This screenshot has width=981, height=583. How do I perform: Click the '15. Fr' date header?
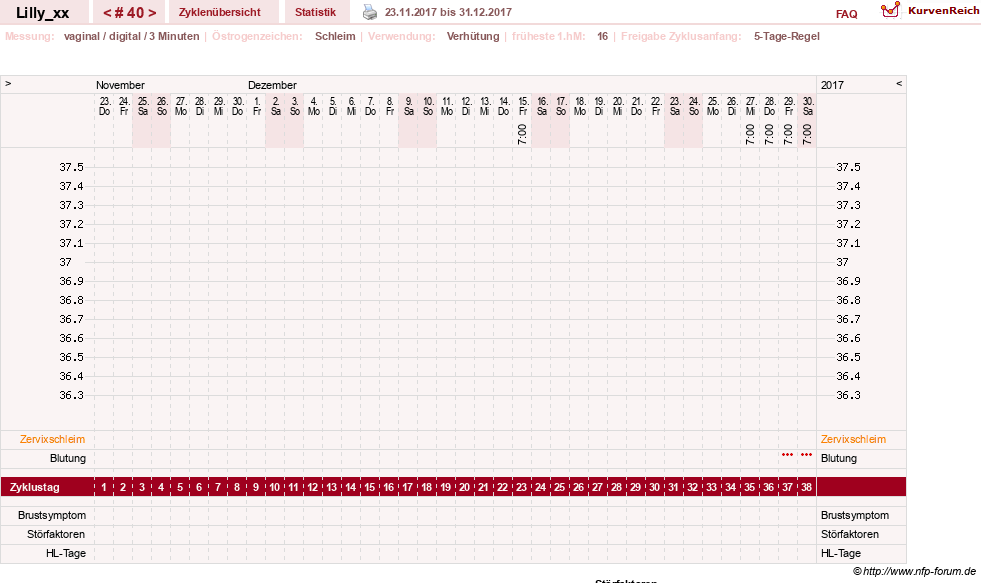point(523,106)
